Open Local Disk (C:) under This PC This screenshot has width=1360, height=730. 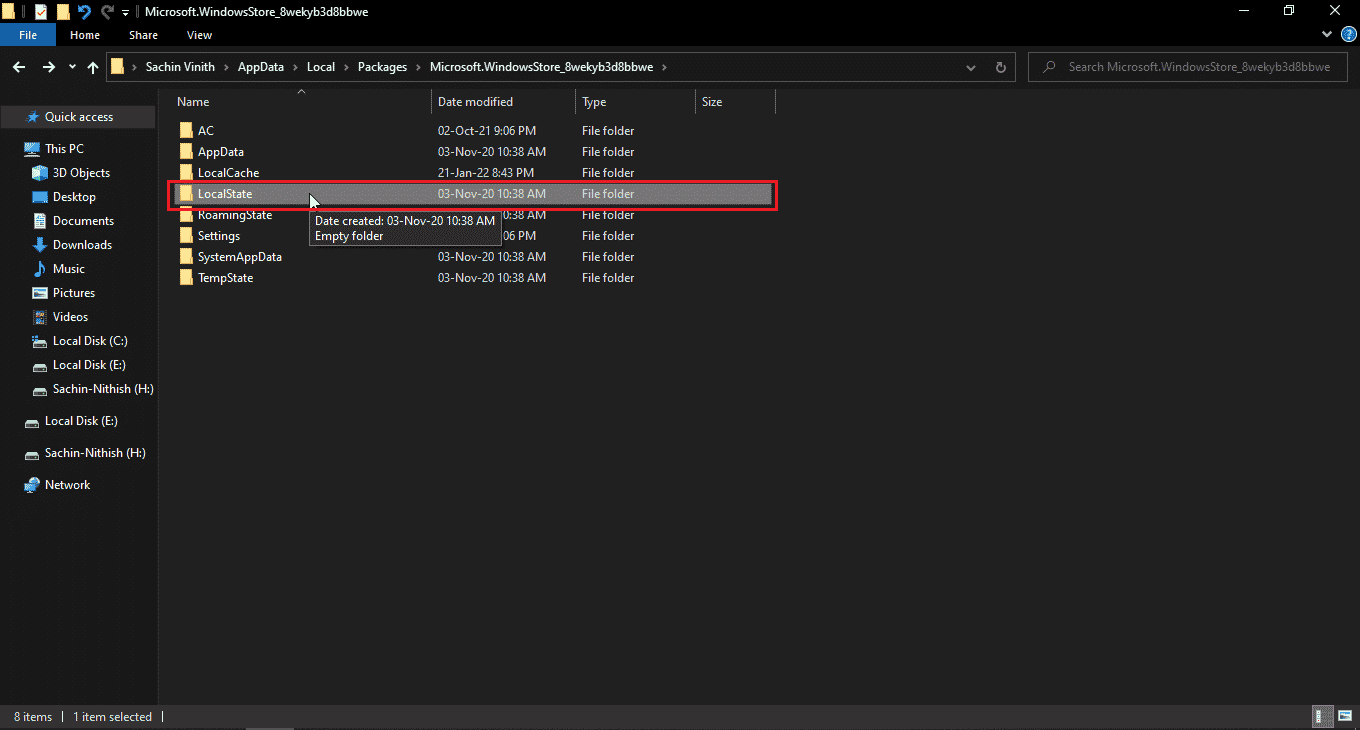[90, 341]
